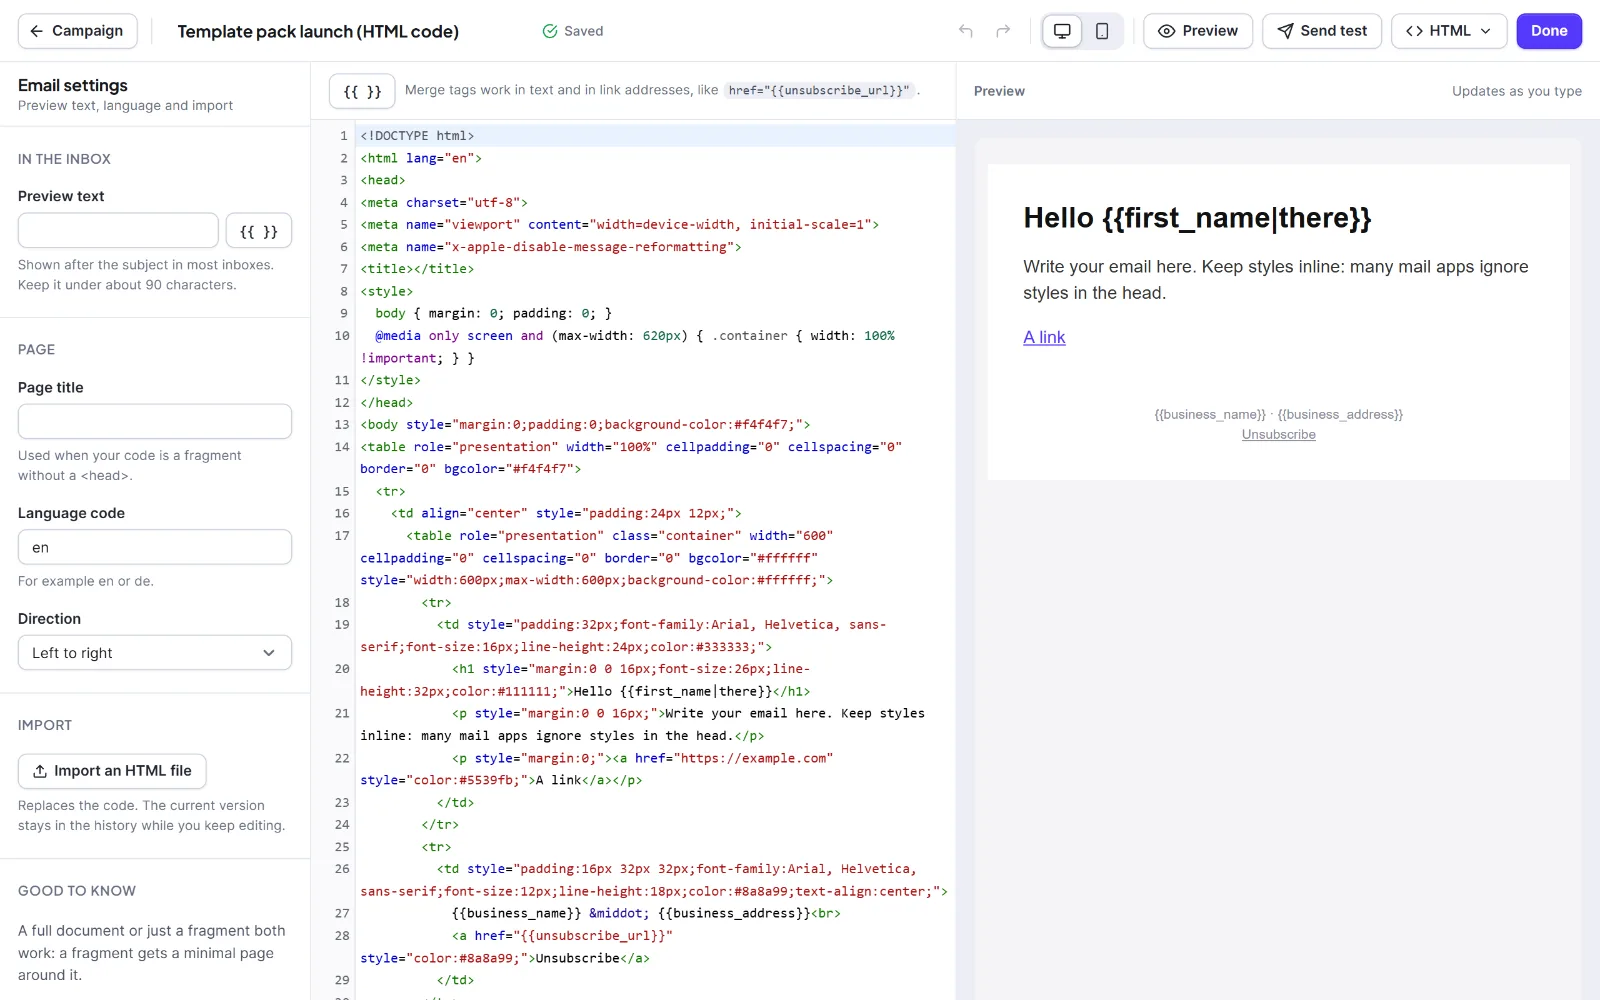Click the 'Email settings' heading
The image size is (1600, 1000).
[x=73, y=86]
